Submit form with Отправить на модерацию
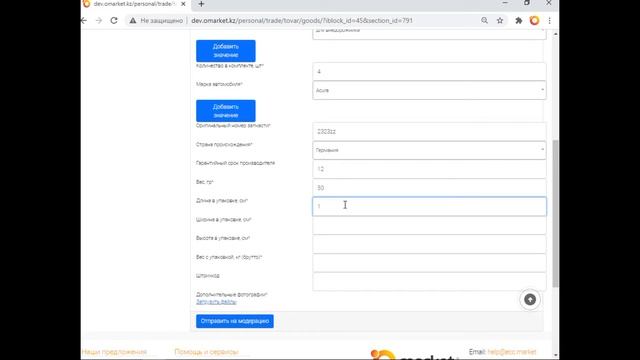Viewport: 640px width, 360px height. 235,321
